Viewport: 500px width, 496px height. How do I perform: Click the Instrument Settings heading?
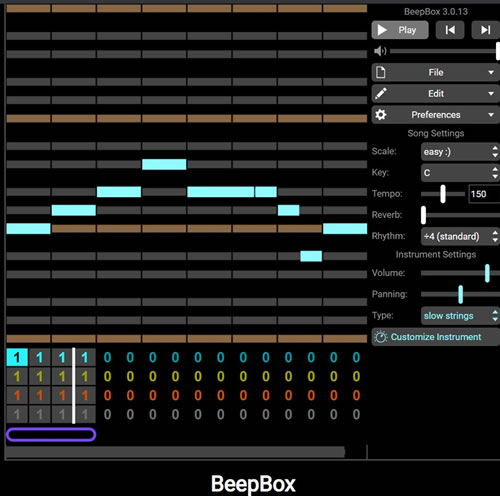point(436,255)
